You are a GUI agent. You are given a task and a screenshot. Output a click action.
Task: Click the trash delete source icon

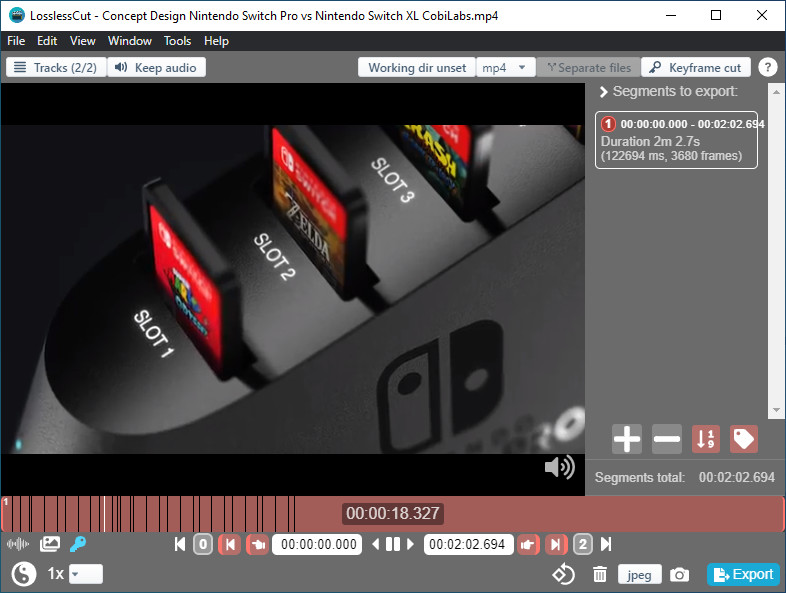click(600, 574)
